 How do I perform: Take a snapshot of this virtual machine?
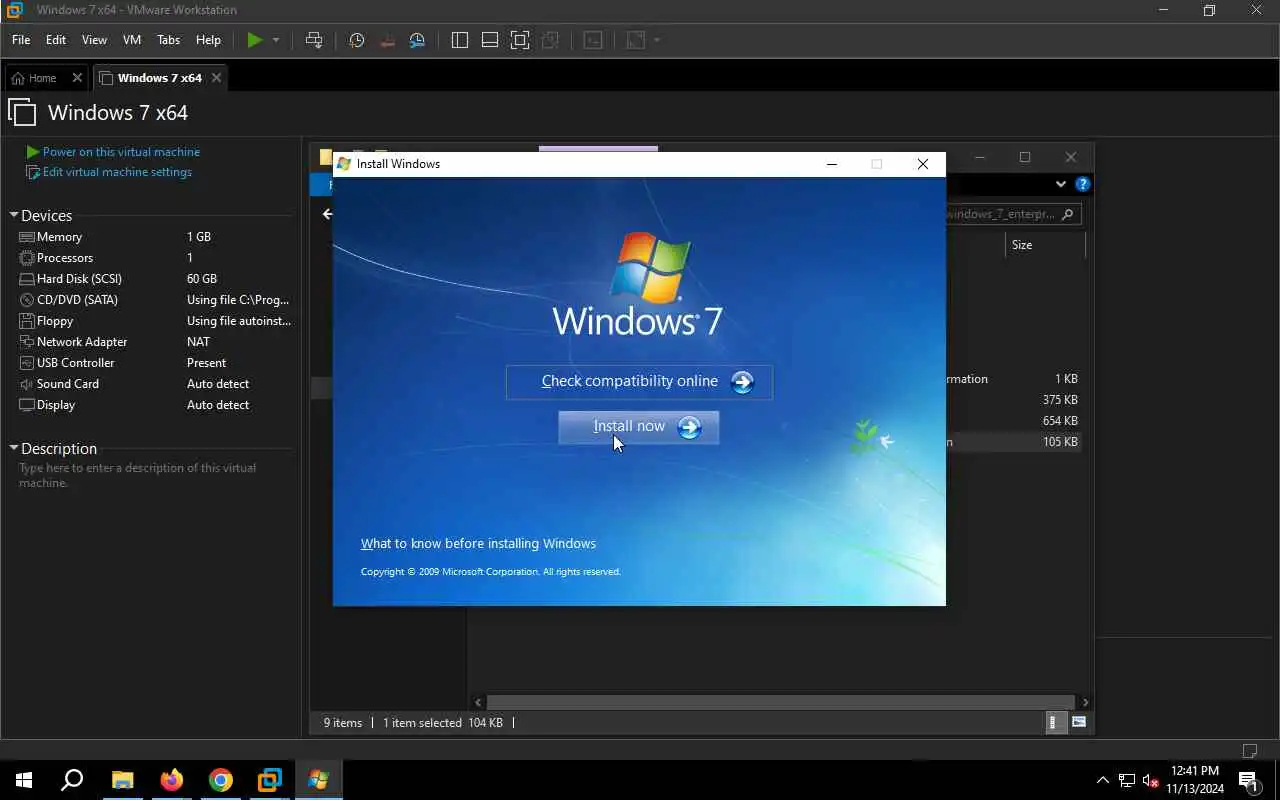(x=356, y=40)
